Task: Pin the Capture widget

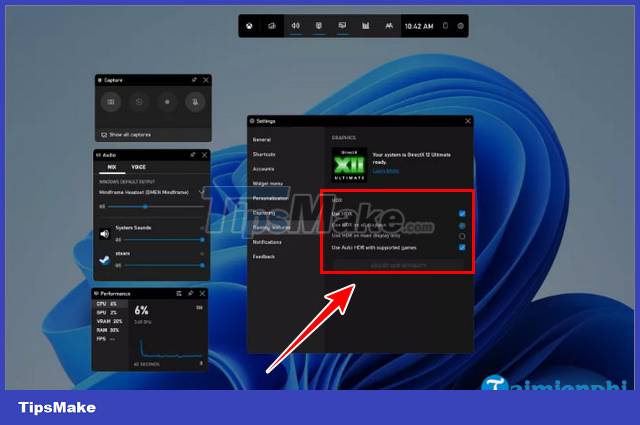Action: [x=194, y=80]
